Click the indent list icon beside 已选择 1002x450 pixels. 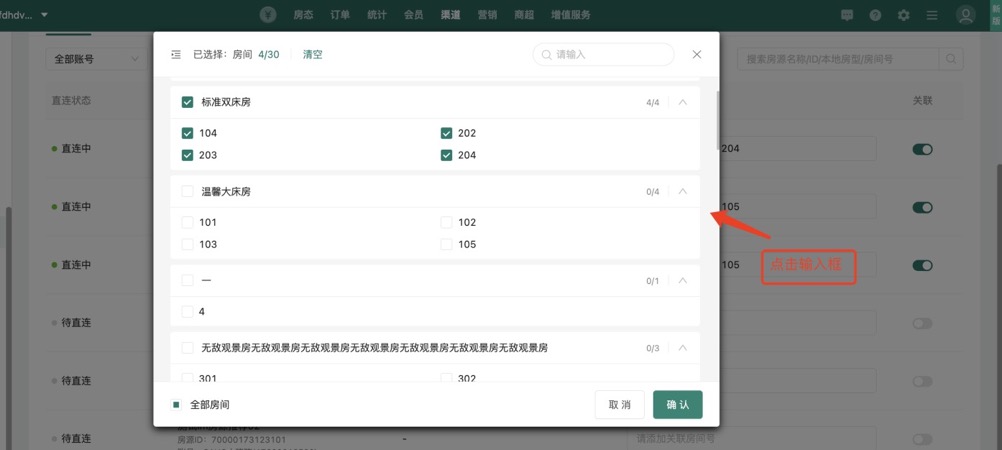176,55
